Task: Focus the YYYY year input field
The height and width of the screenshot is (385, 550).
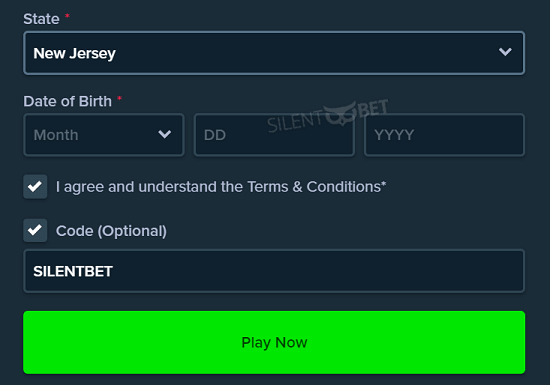Action: coord(444,135)
